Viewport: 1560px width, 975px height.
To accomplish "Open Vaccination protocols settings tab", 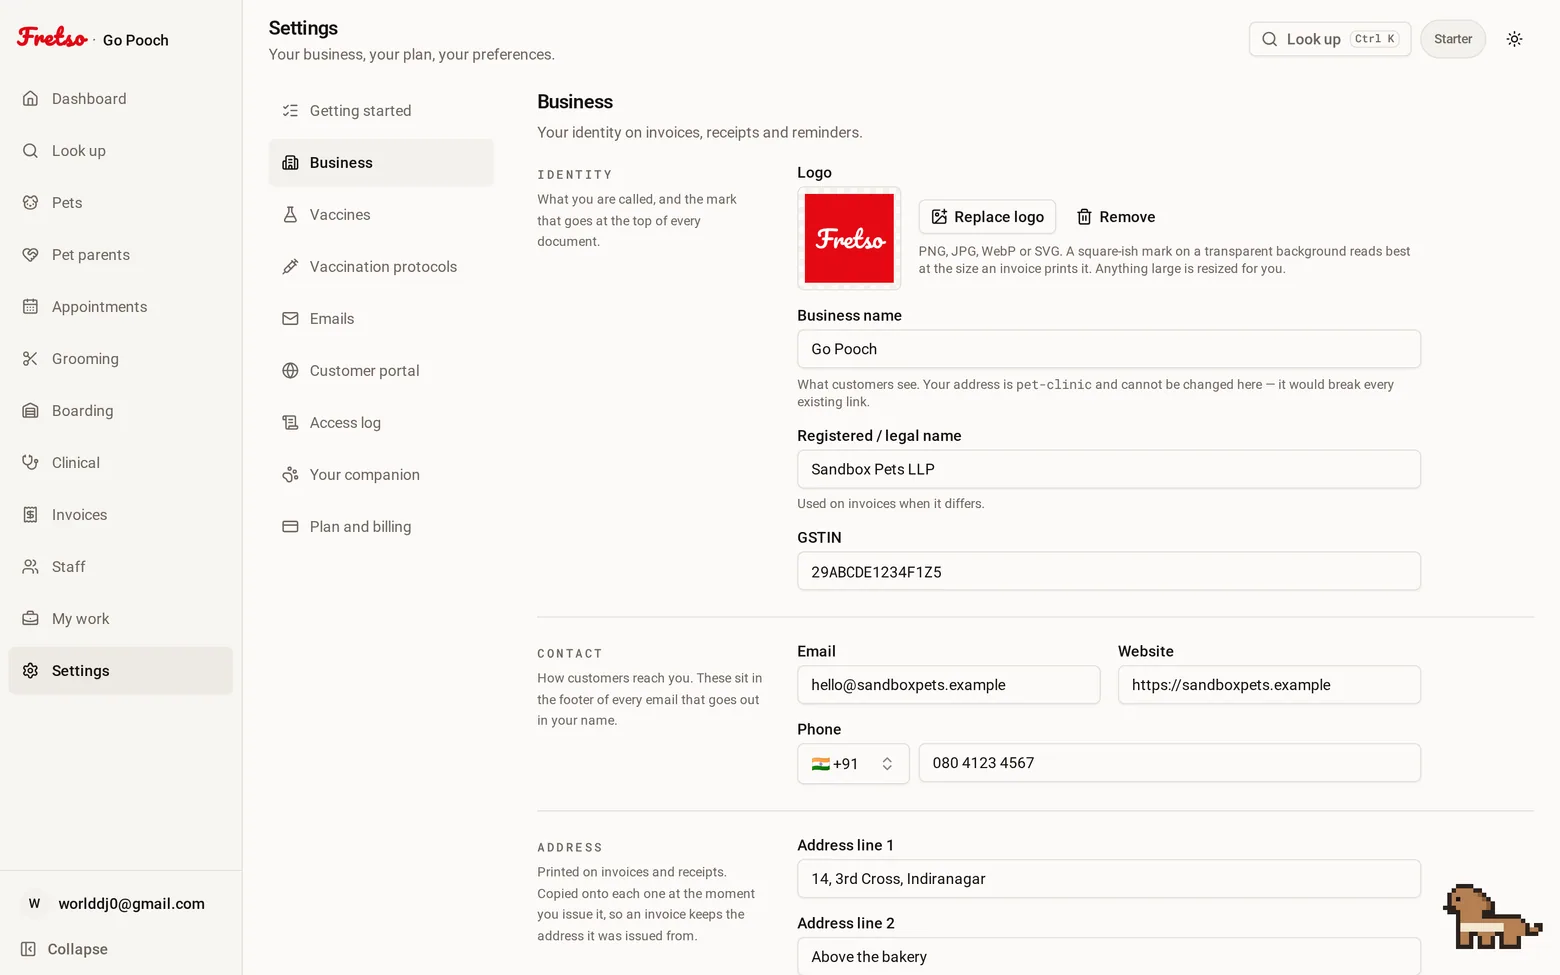I will [381, 267].
